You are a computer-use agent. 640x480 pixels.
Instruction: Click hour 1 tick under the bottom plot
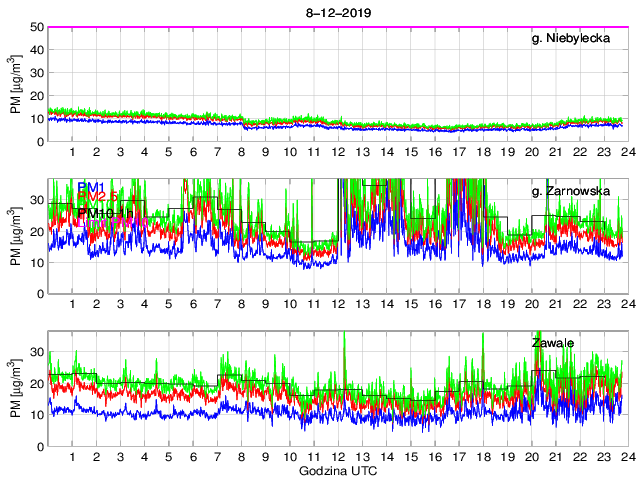pyautogui.click(x=73, y=456)
